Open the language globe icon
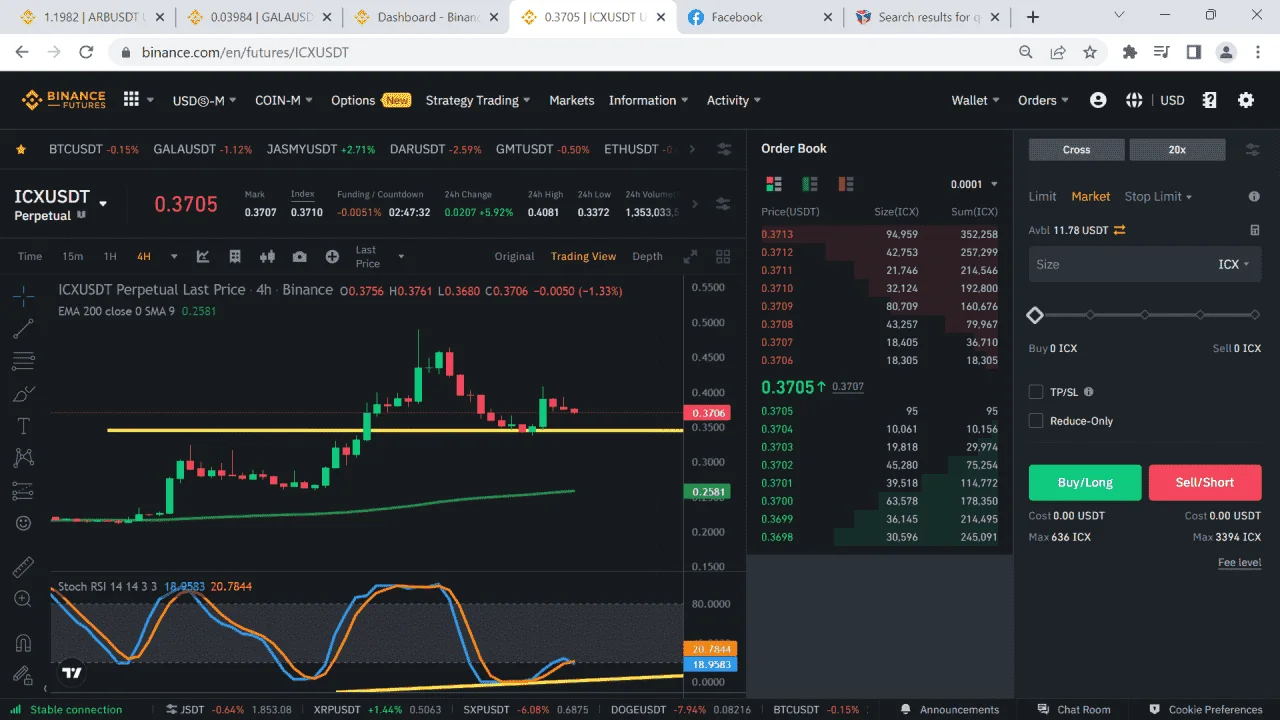The height and width of the screenshot is (720, 1280). (1134, 100)
